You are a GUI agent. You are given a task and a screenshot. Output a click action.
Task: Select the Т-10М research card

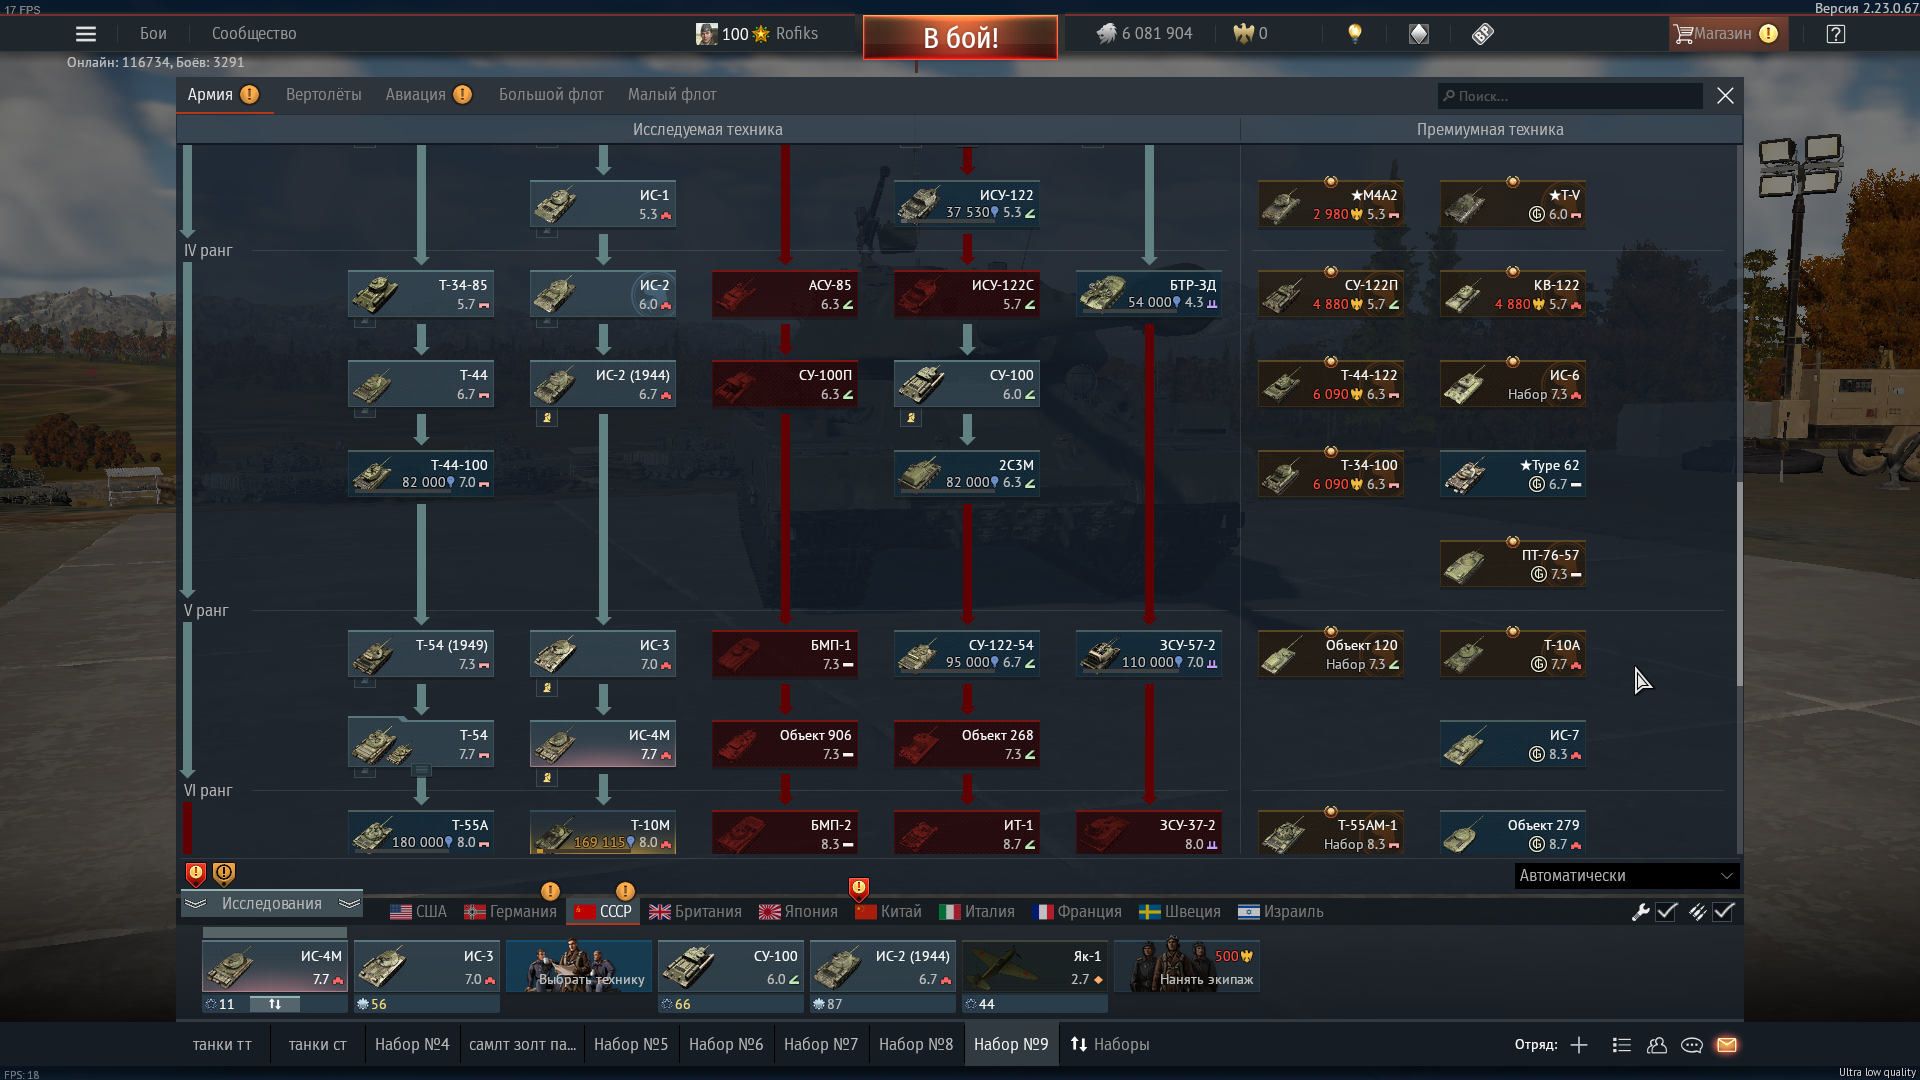tap(603, 832)
